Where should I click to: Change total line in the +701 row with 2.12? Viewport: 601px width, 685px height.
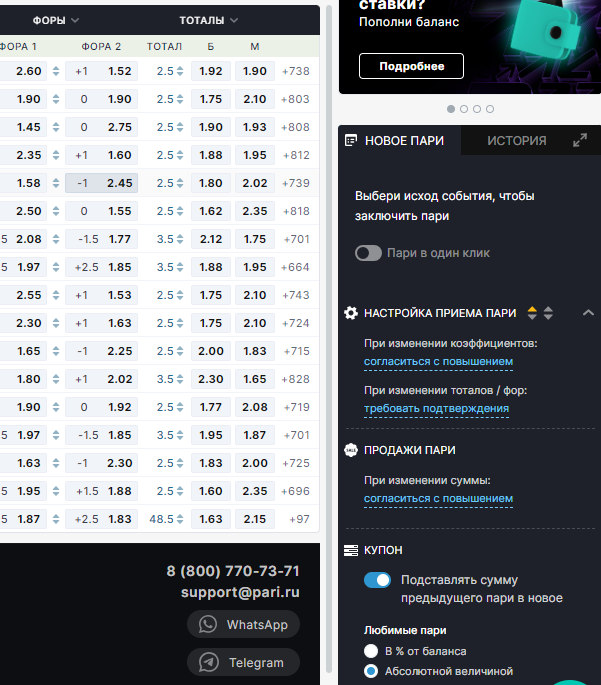pyautogui.click(x=180, y=239)
